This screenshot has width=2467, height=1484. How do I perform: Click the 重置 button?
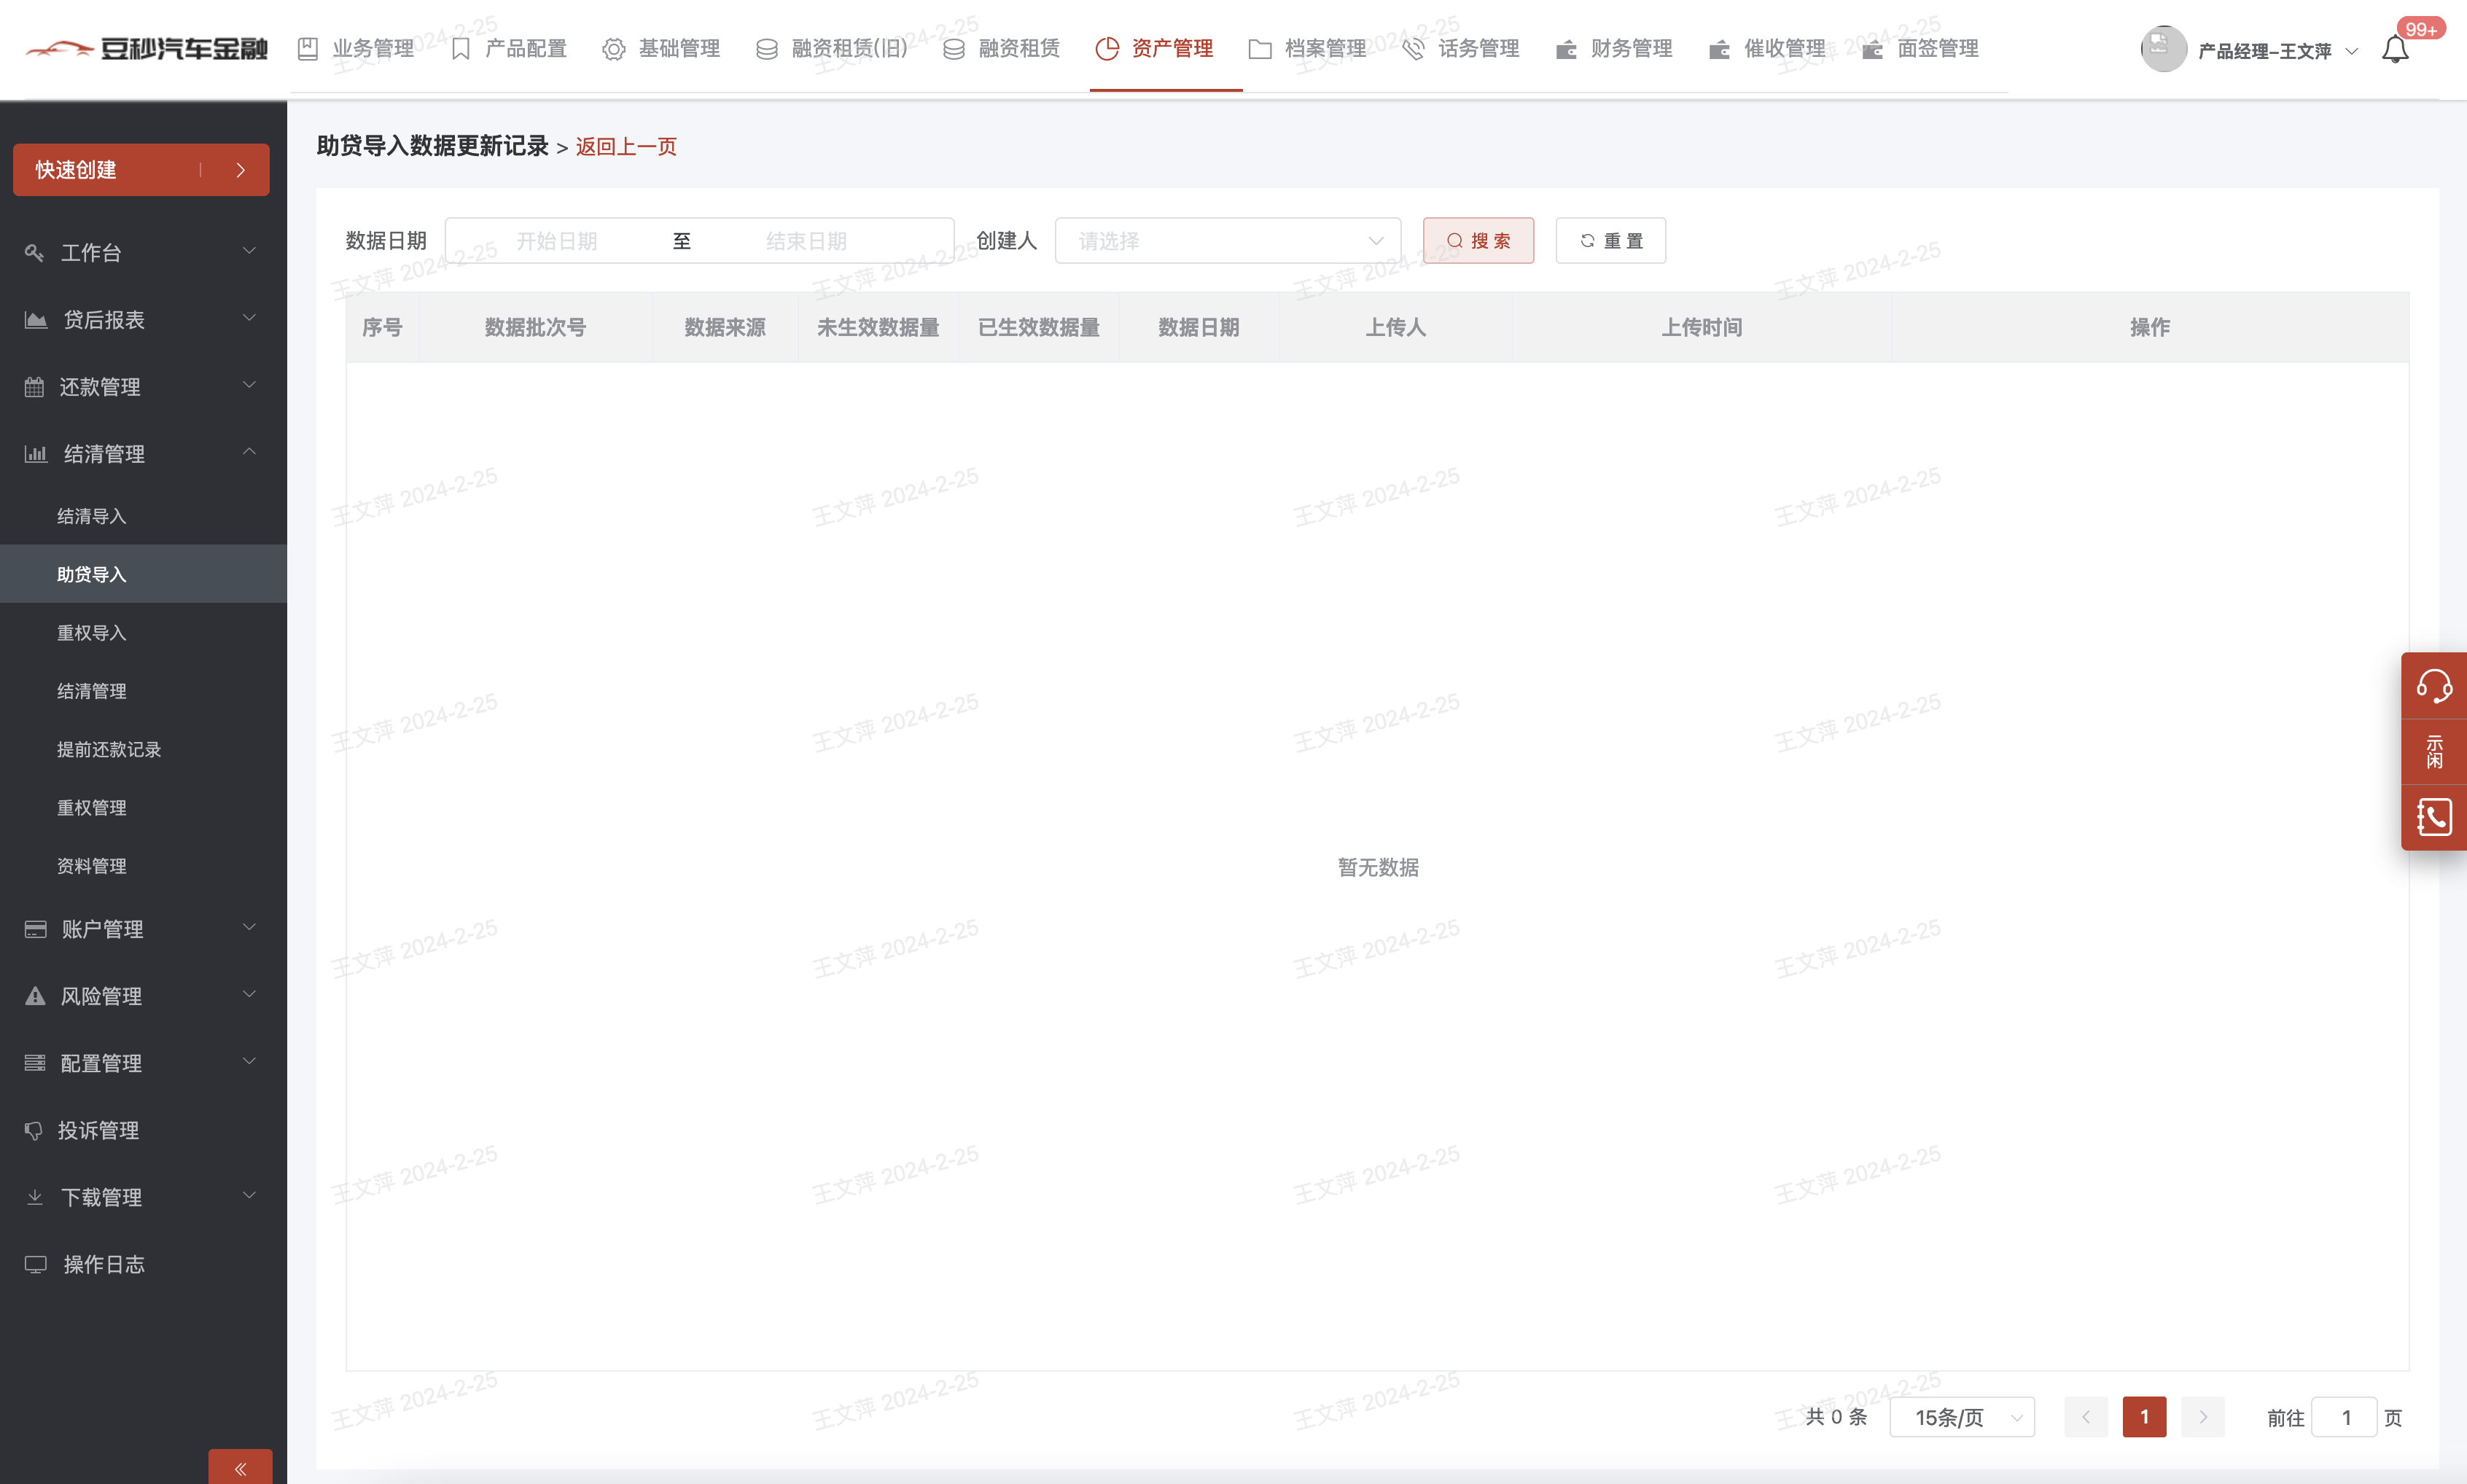[1610, 241]
